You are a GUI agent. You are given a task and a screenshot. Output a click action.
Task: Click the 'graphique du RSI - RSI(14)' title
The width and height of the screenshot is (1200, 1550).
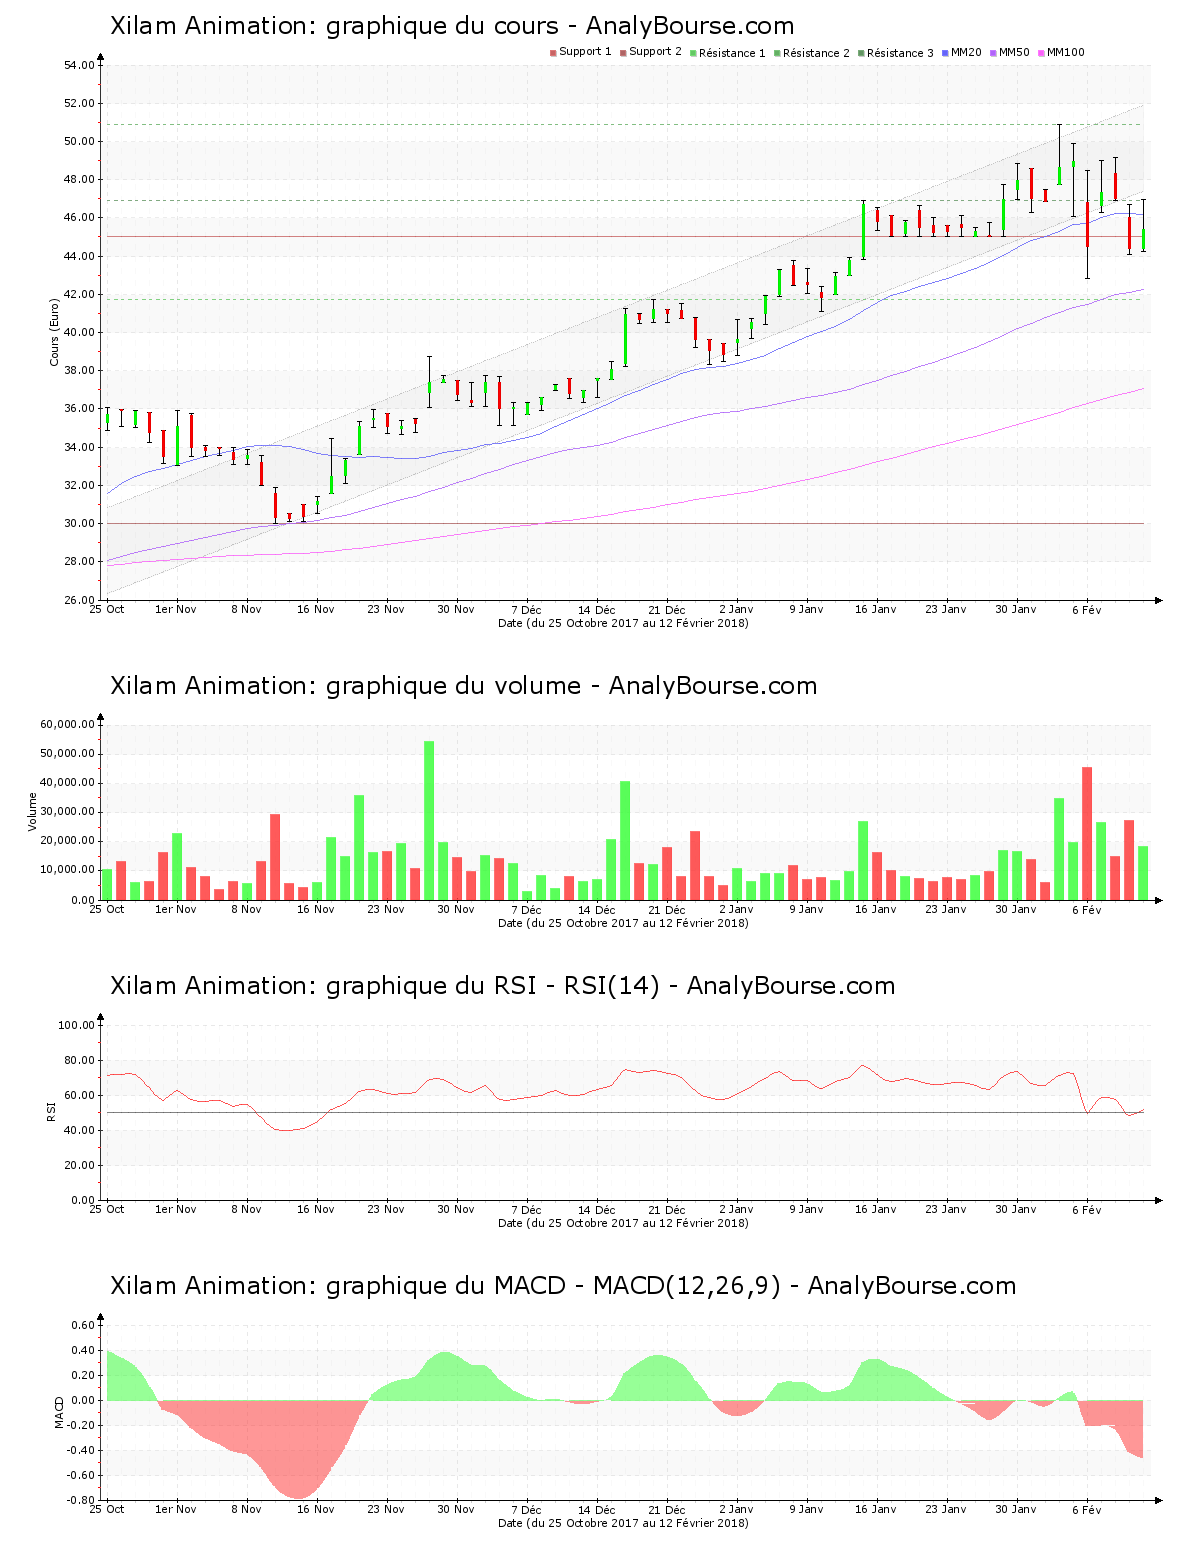tap(503, 986)
